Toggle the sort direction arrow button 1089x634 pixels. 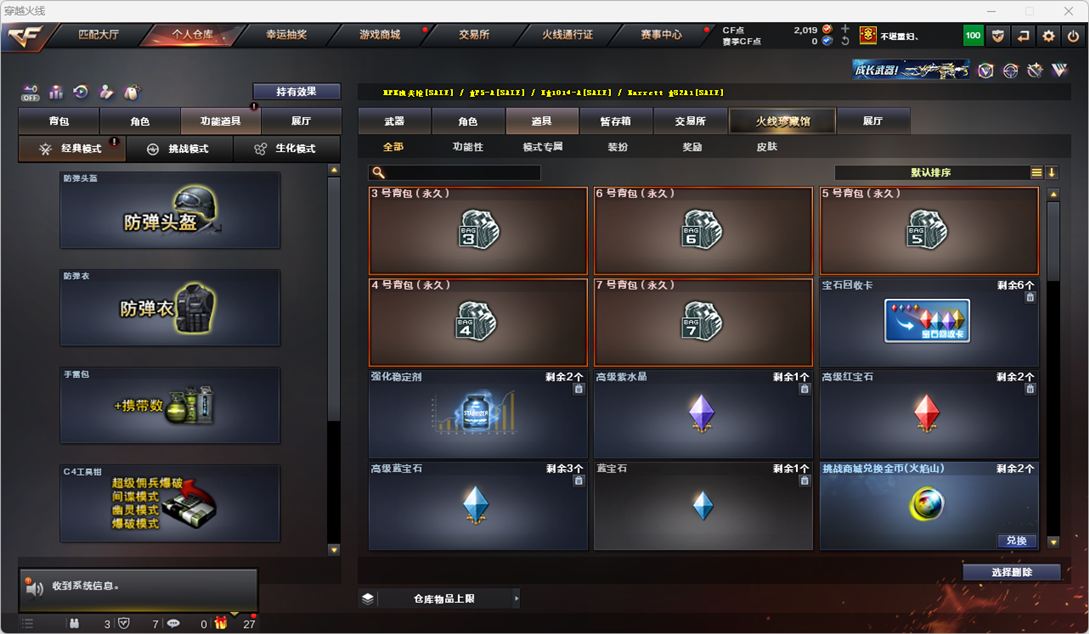1051,172
